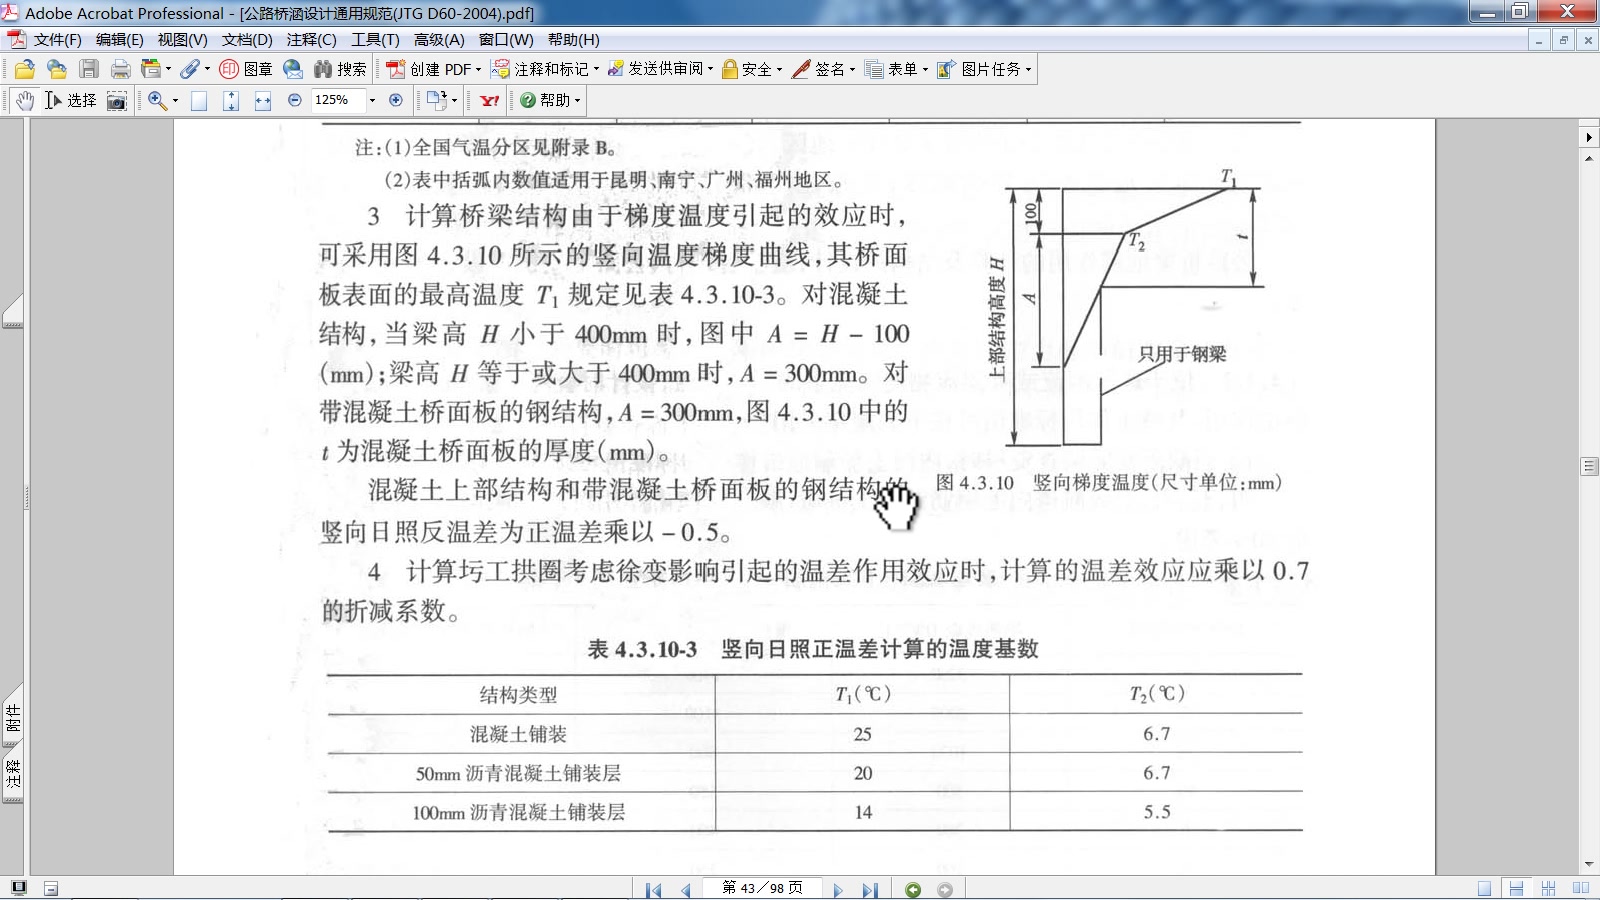1600x900 pixels.
Task: Open the 发送供审阅 dropdown
Action: click(660, 69)
